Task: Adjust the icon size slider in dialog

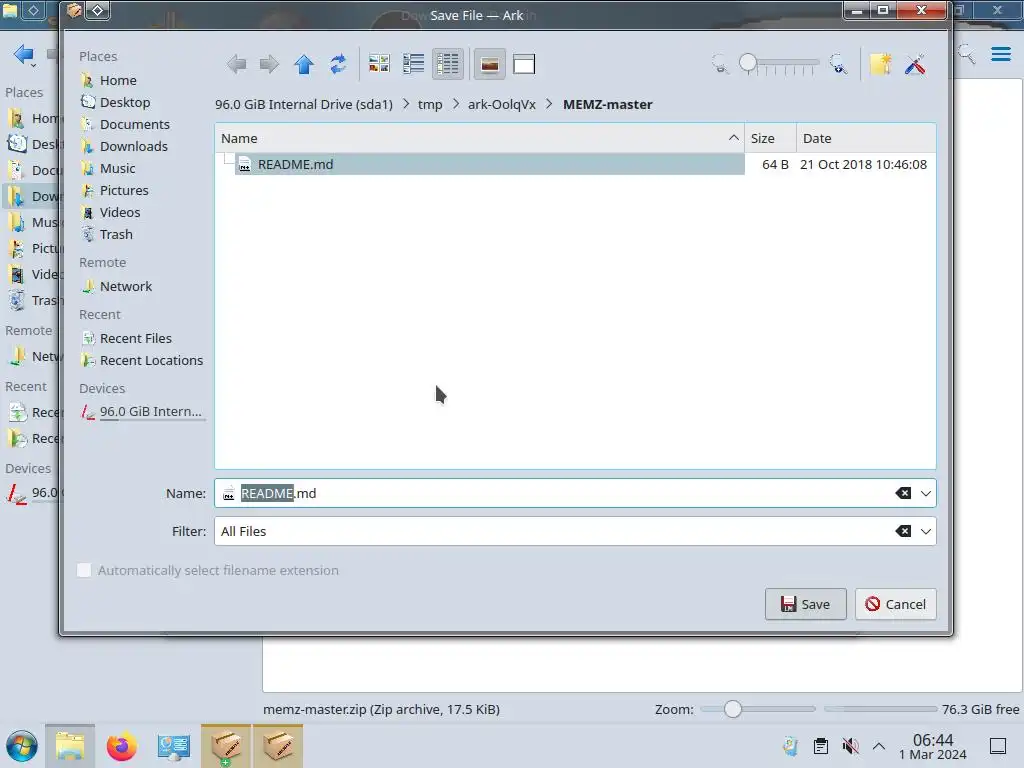Action: pyautogui.click(x=778, y=63)
